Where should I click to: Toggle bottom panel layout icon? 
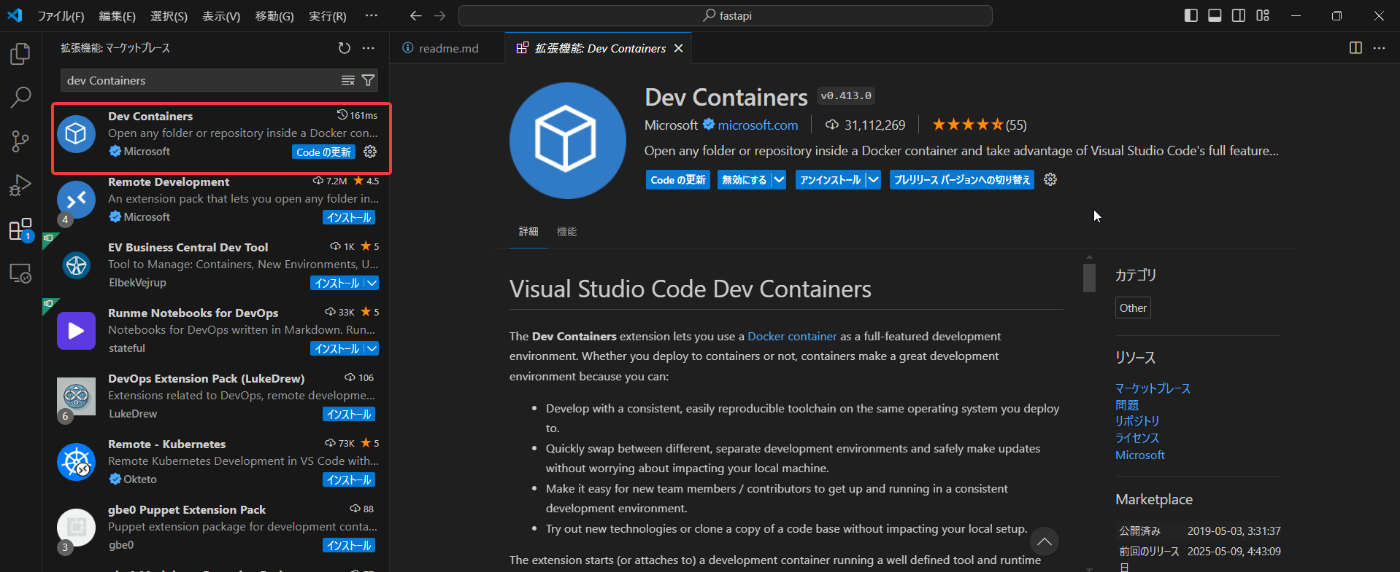(1215, 16)
